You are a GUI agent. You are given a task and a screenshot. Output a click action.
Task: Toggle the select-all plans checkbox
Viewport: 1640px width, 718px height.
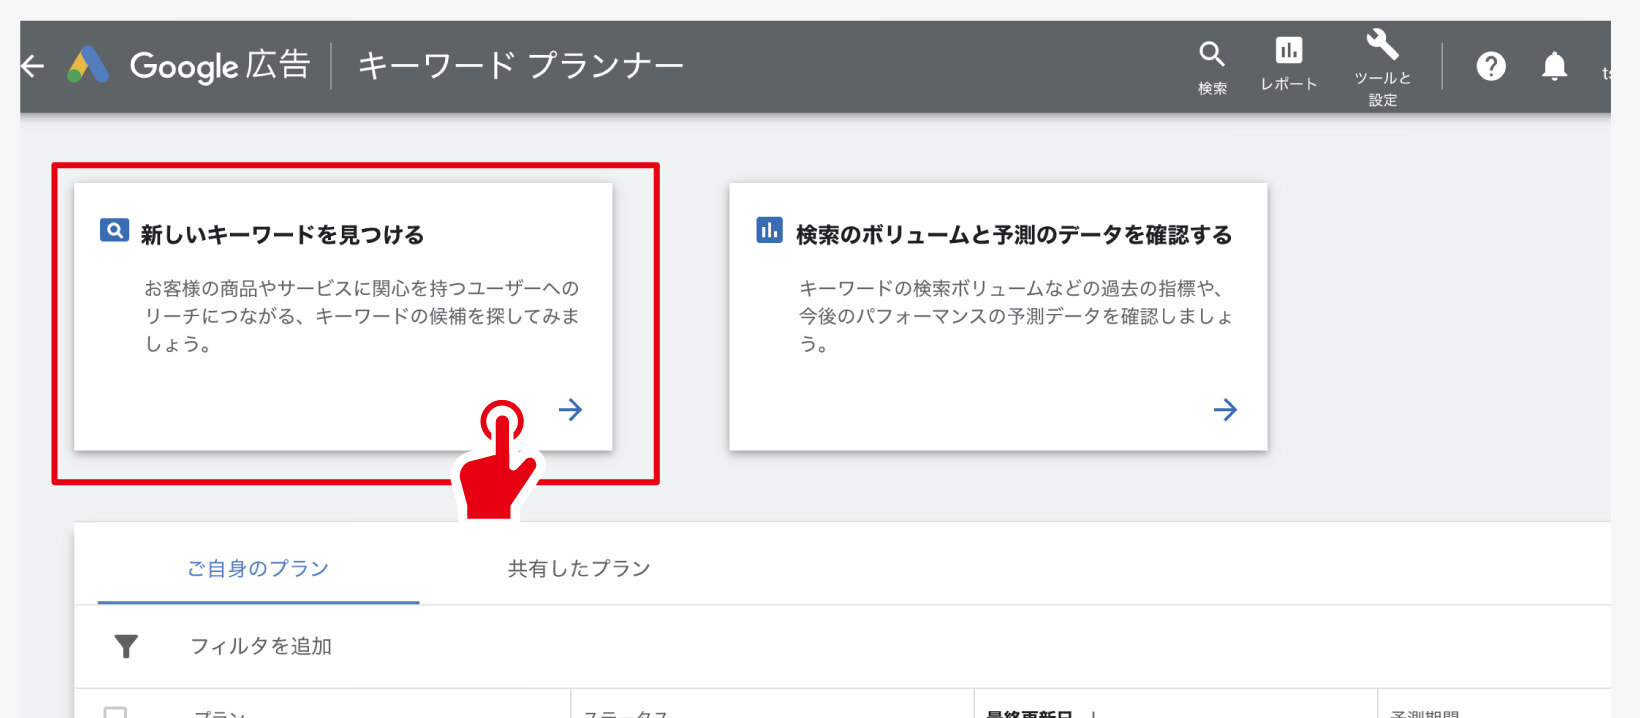tap(116, 712)
